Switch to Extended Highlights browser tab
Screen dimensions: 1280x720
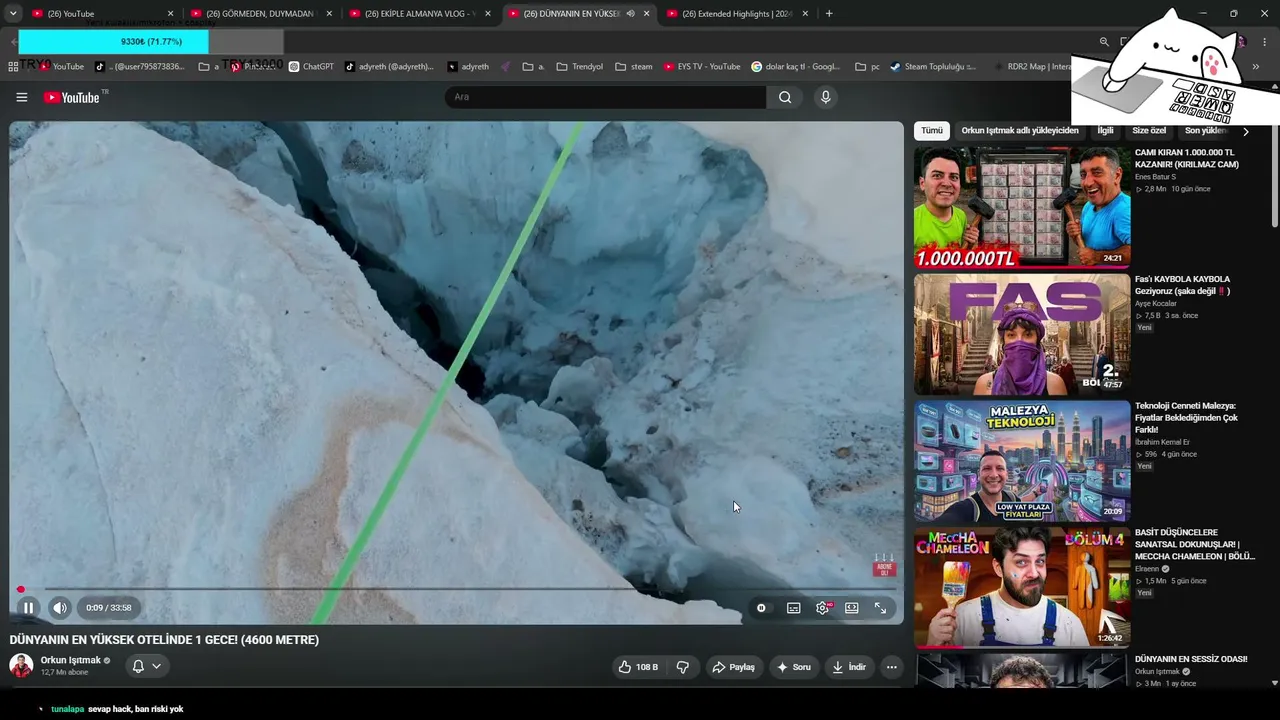coord(737,14)
